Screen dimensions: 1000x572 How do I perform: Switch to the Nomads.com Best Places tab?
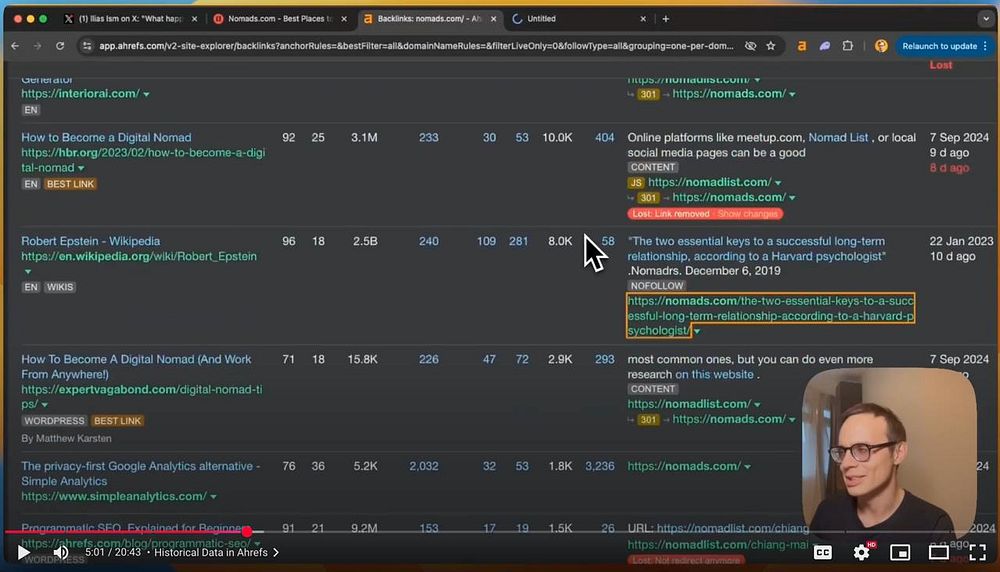[x=281, y=18]
